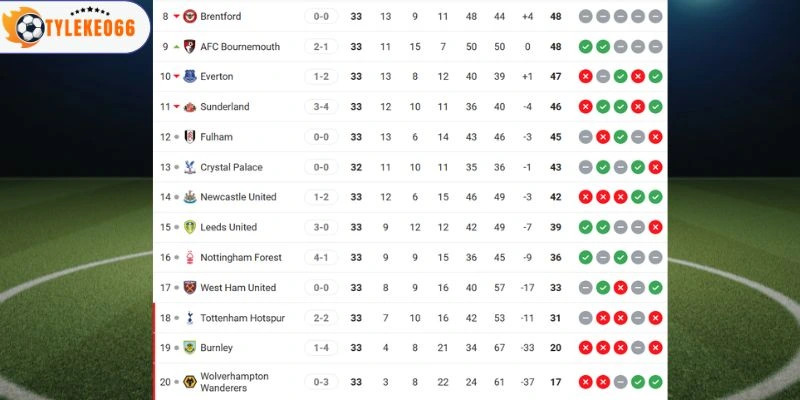Image resolution: width=800 pixels, height=400 pixels.
Task: Click the 1-4 score button for Burnley
Action: 321,348
